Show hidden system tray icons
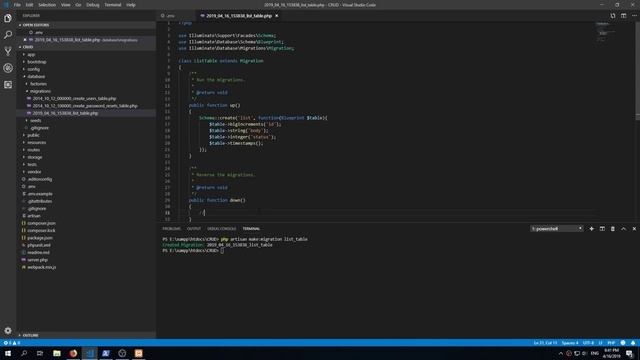 pyautogui.click(x=560, y=353)
